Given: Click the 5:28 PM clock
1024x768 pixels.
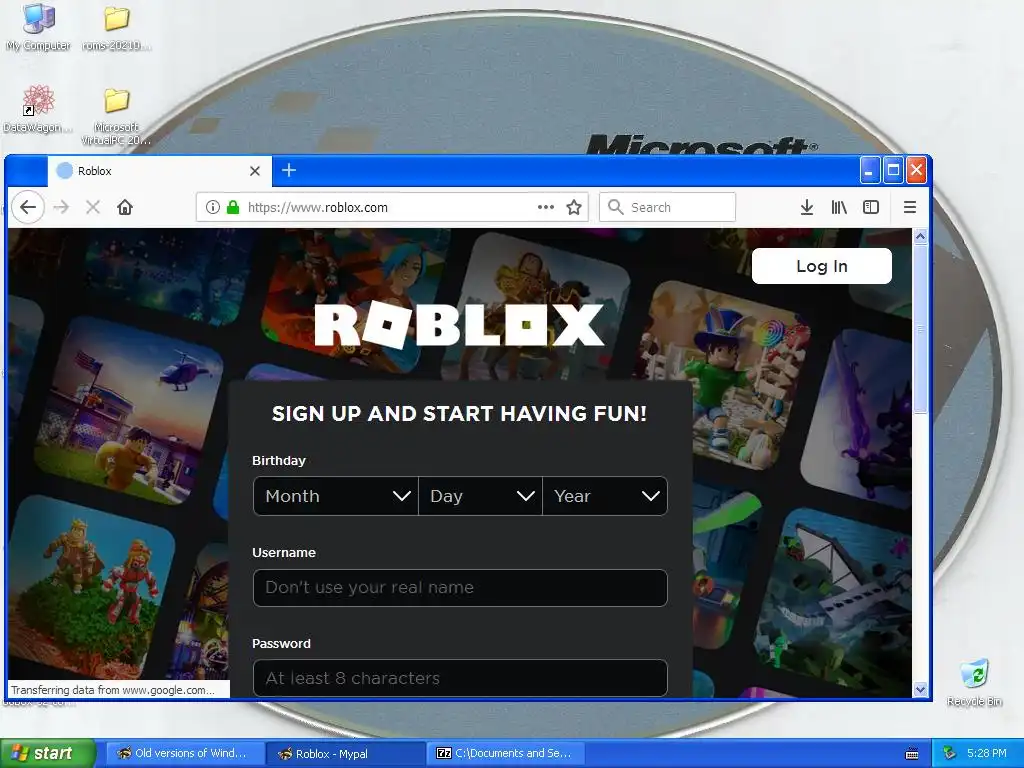Looking at the screenshot, I should [987, 754].
